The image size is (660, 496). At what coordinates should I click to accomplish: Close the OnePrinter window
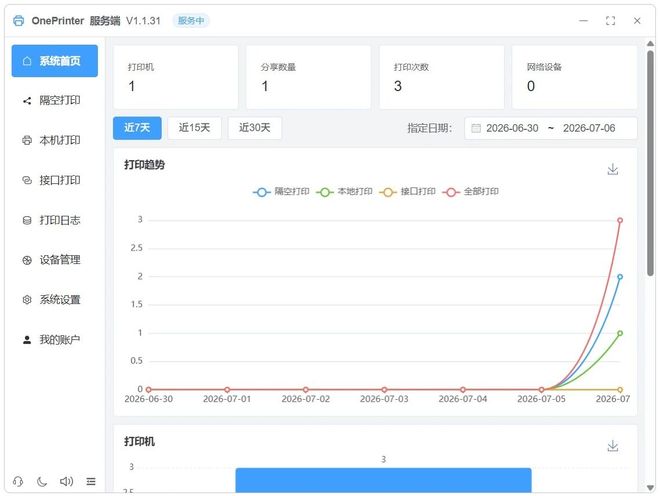(637, 21)
